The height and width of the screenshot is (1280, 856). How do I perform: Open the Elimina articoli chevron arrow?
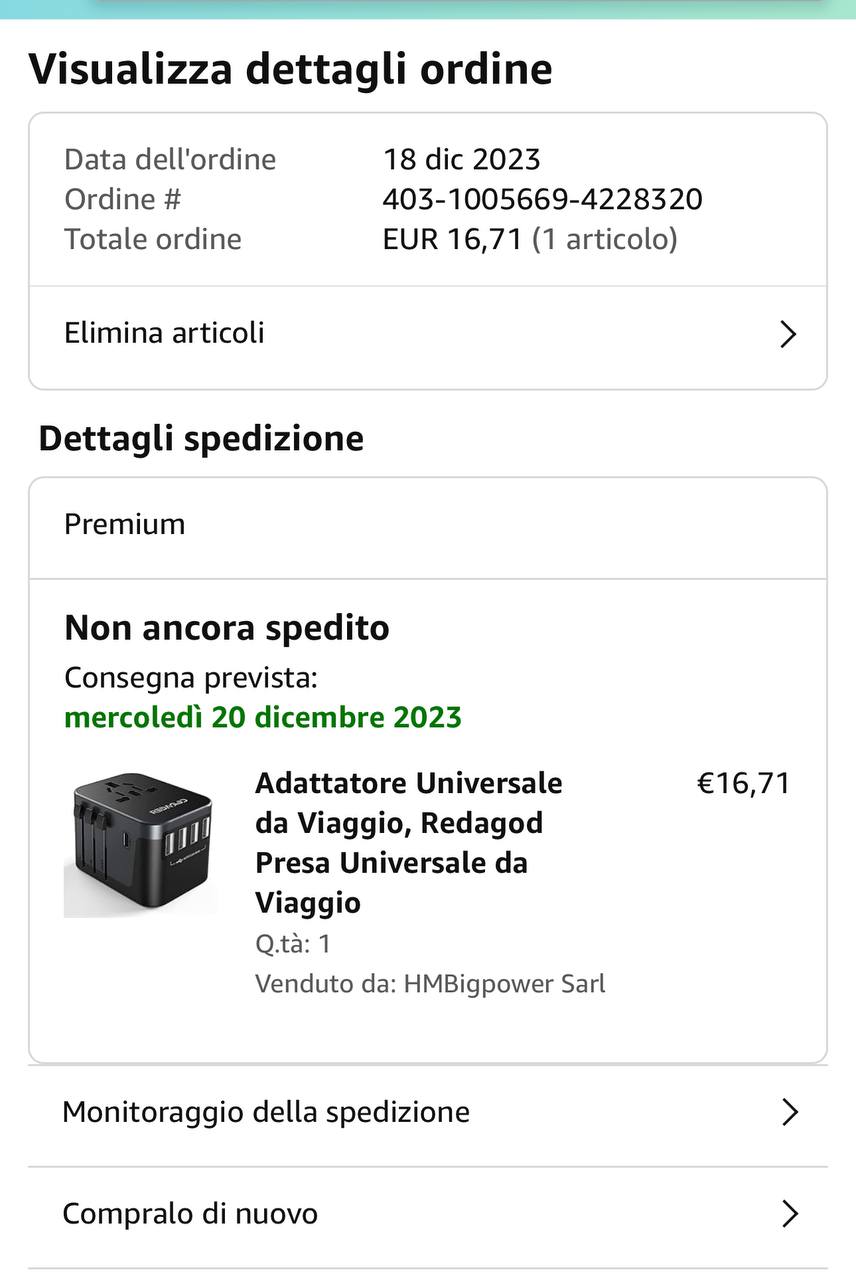click(x=788, y=334)
